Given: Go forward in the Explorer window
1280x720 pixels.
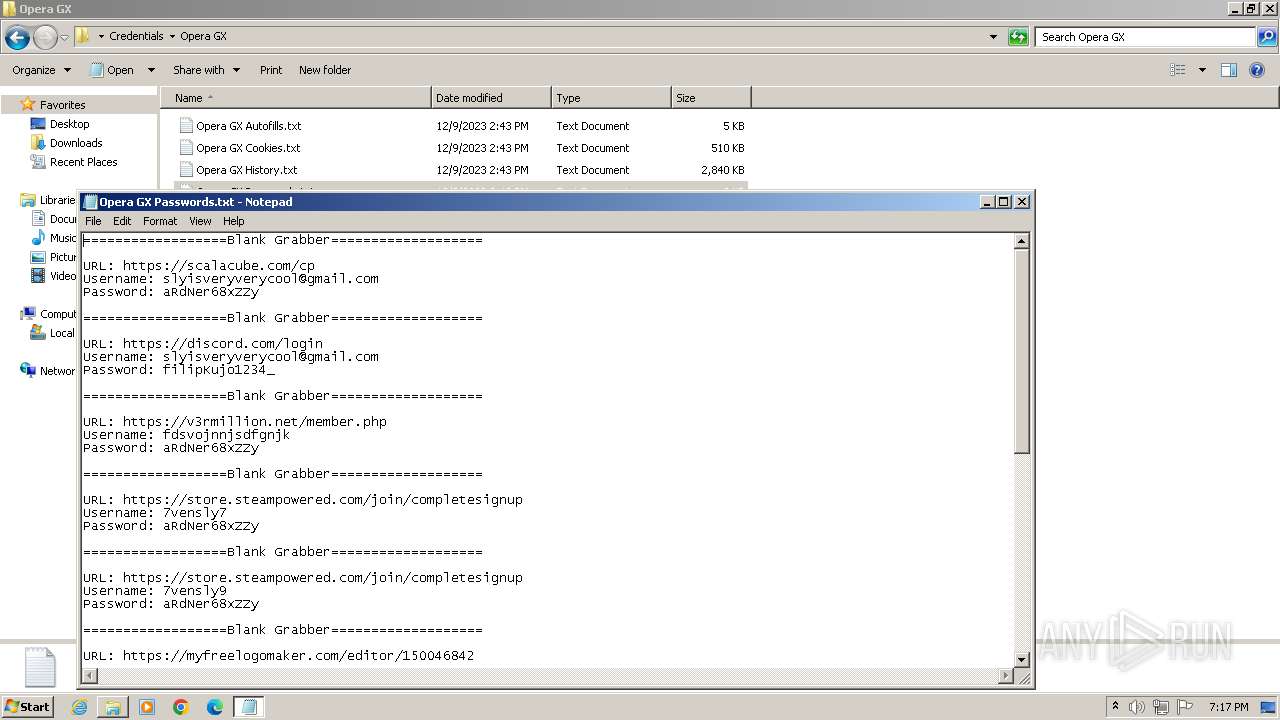Looking at the screenshot, I should click(45, 38).
